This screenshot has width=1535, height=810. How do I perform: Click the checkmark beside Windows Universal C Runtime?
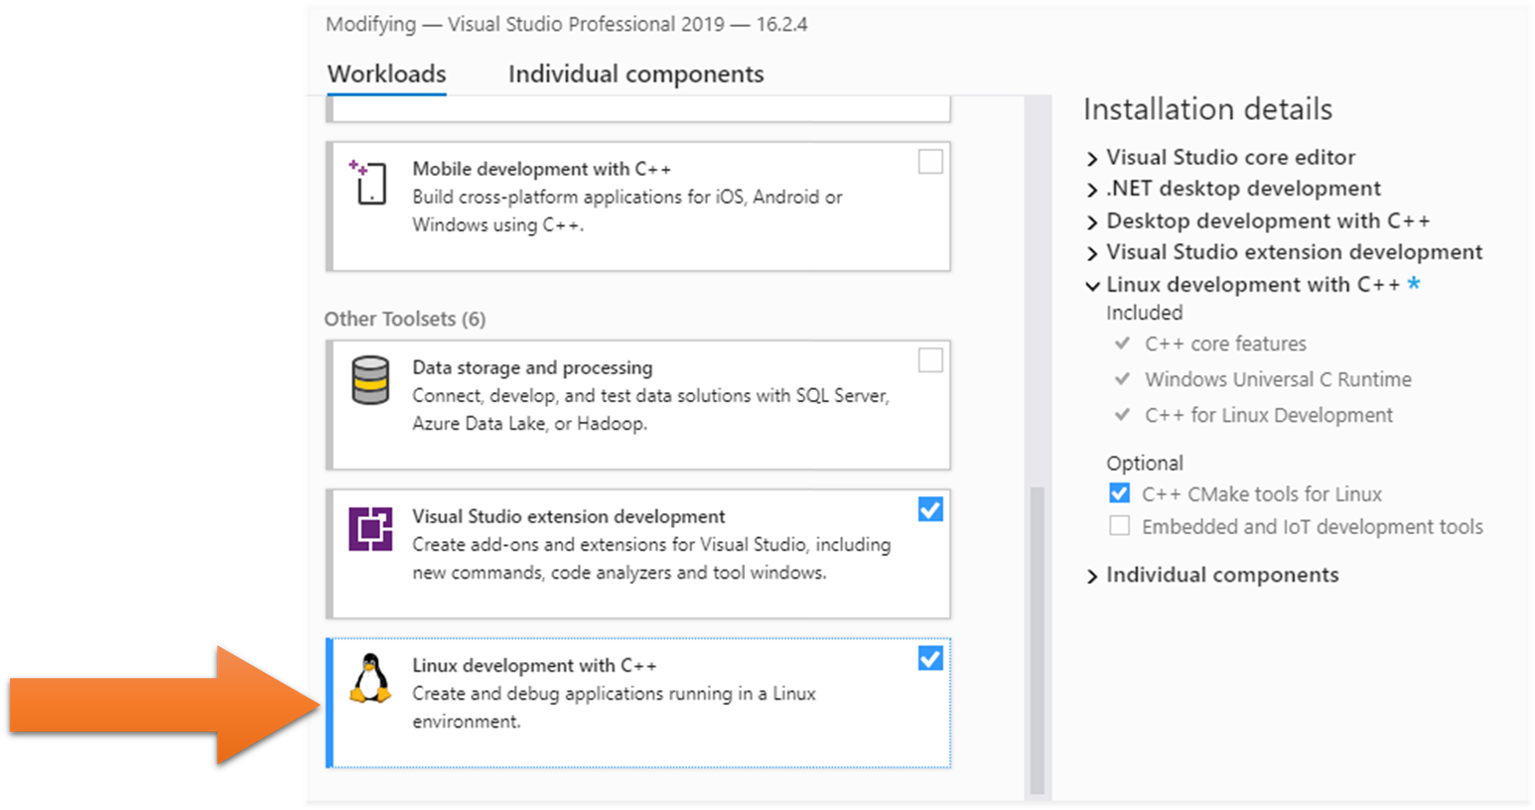(x=1122, y=379)
